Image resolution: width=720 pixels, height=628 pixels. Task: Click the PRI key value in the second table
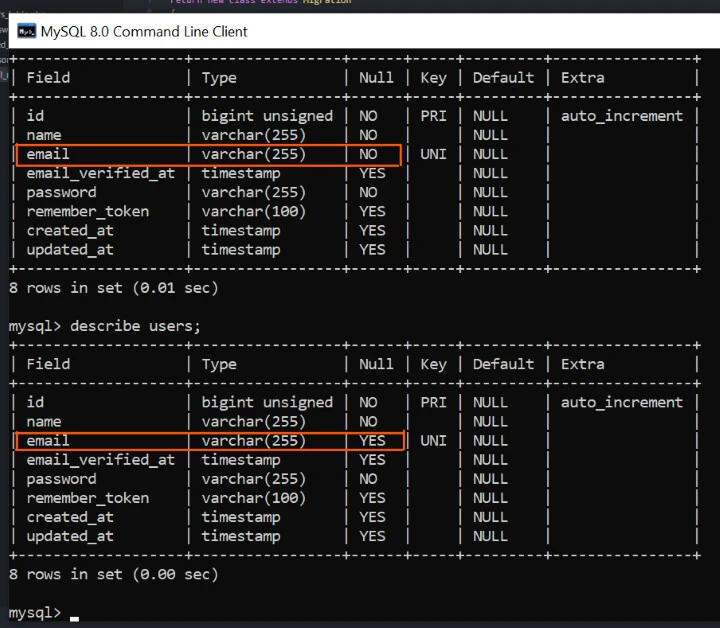pos(433,403)
